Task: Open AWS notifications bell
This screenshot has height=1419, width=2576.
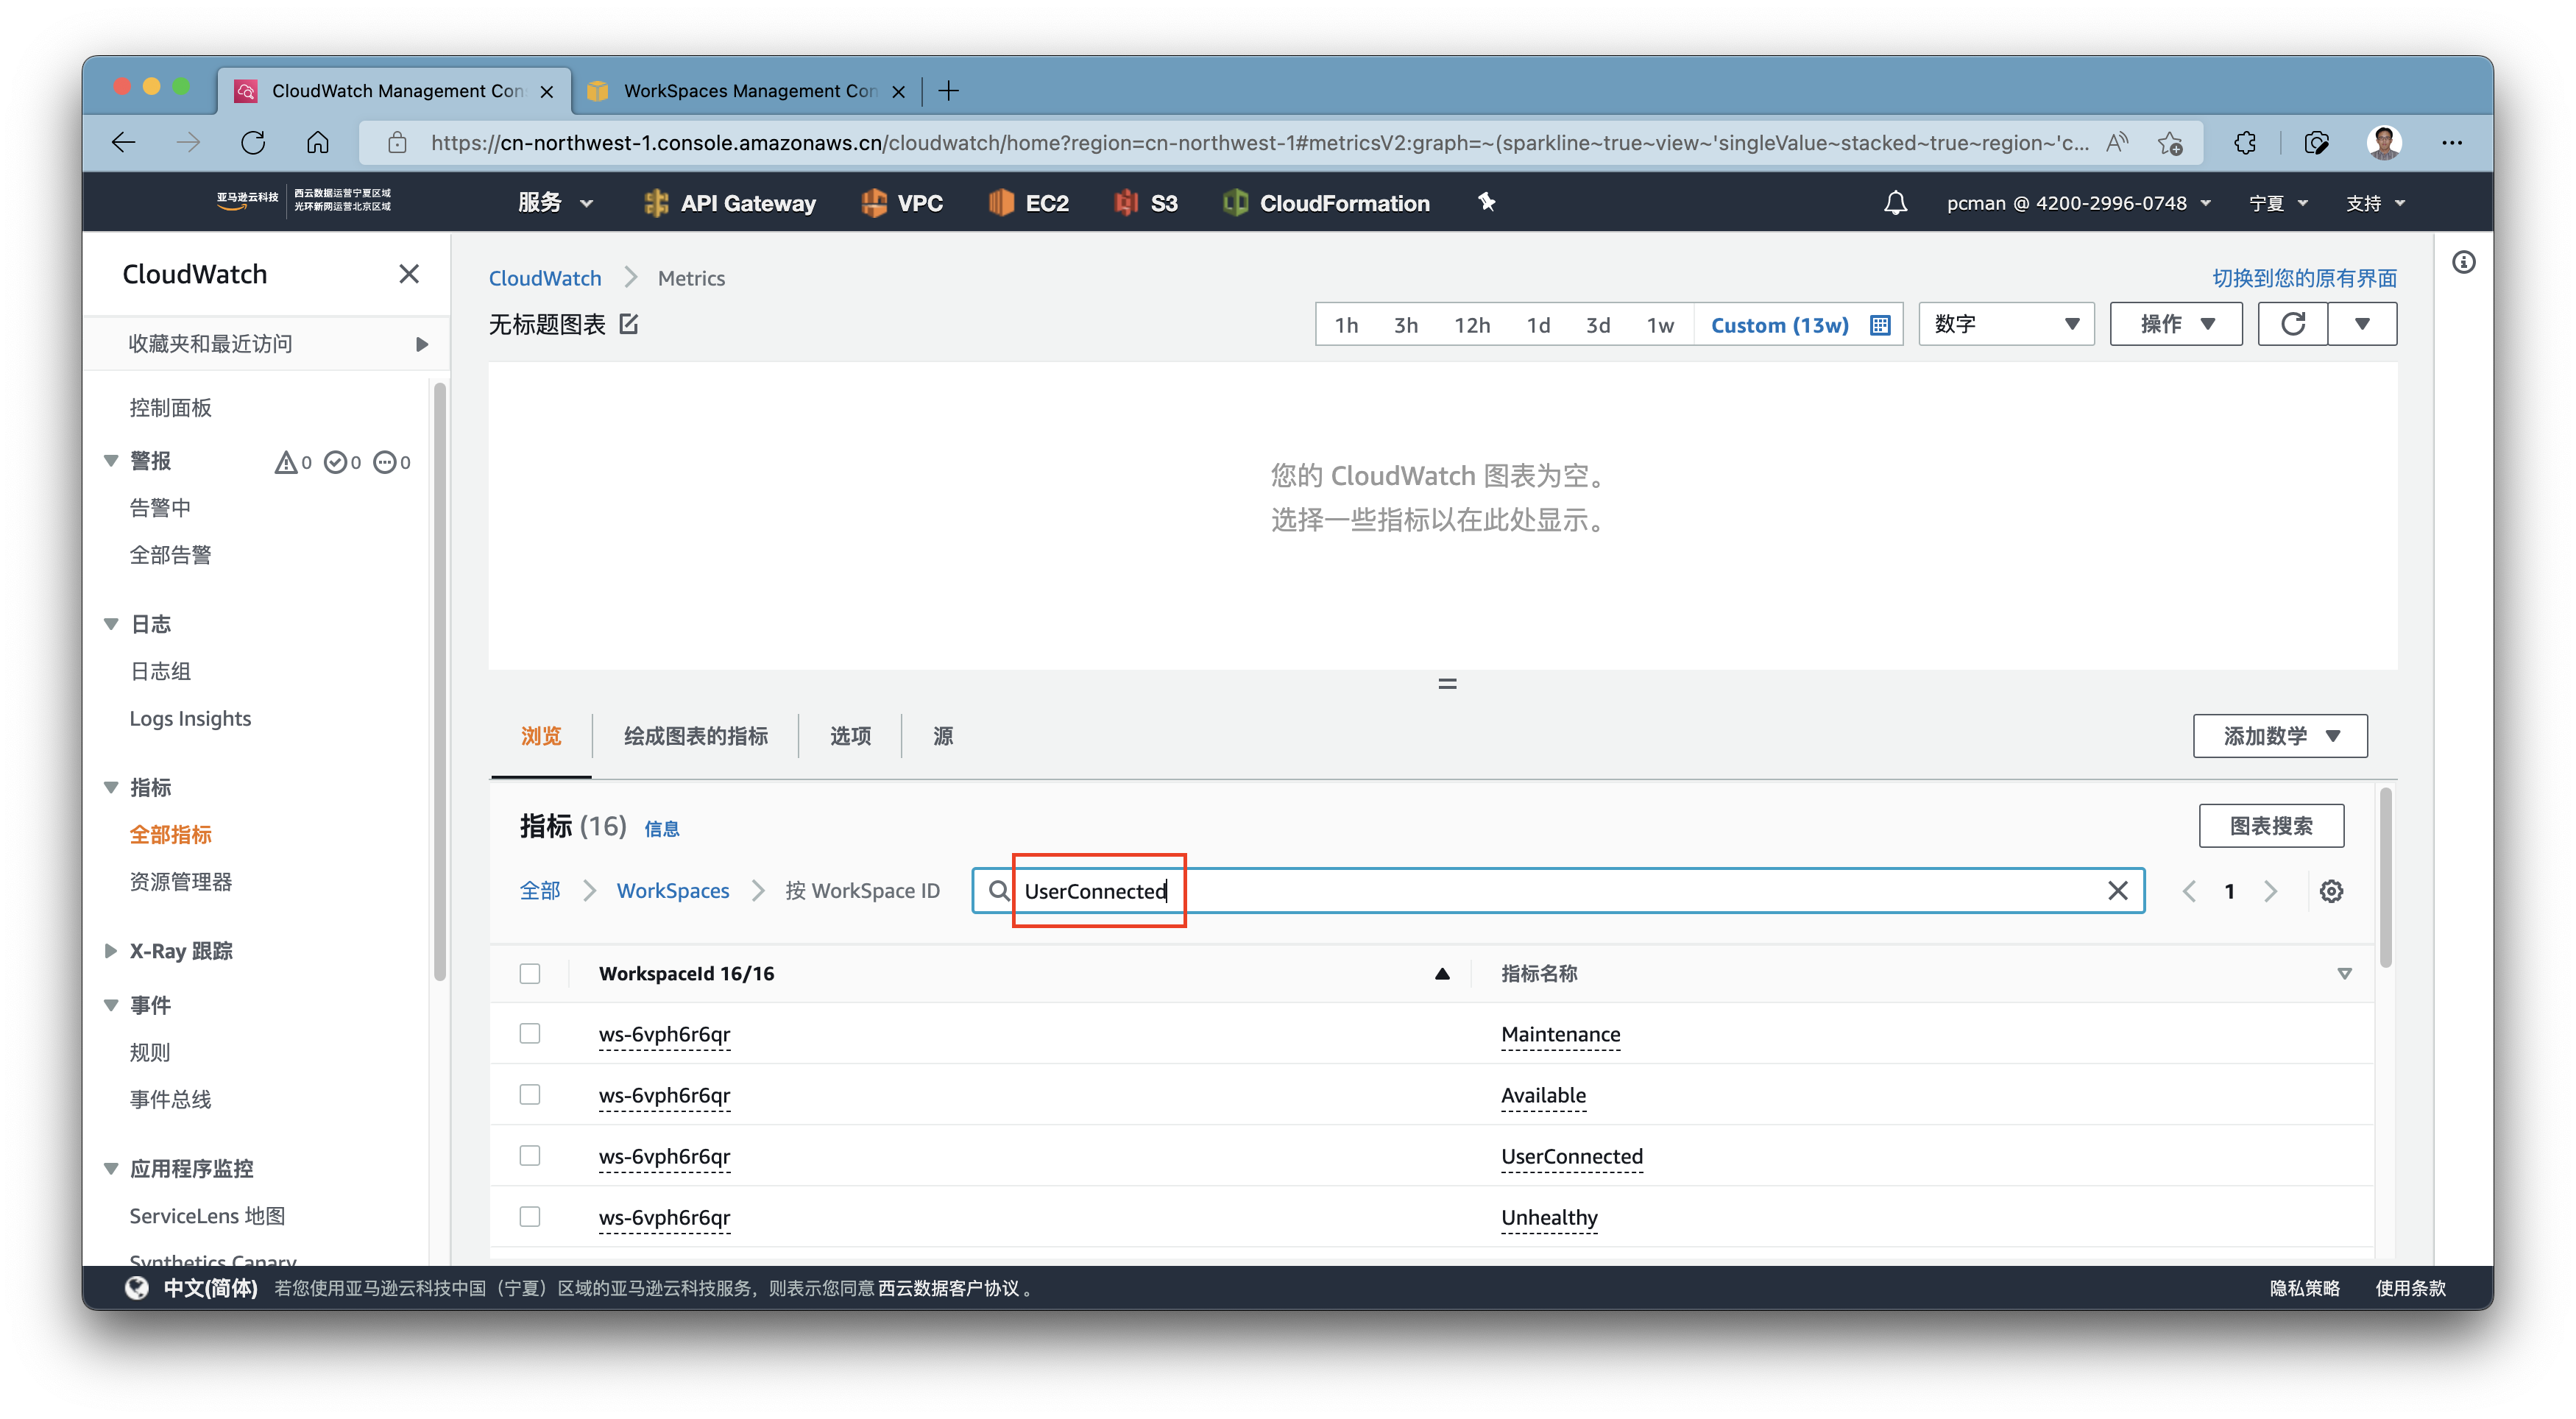Action: 1895,203
